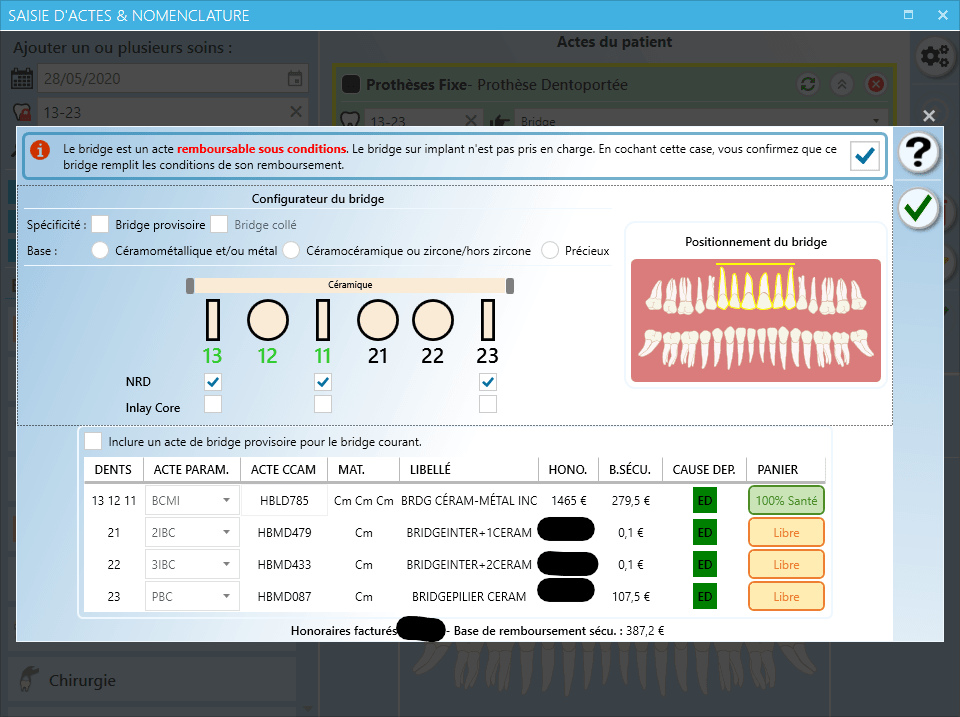Click the intermediate tooth 12 circle
This screenshot has height=717, width=960.
(x=267, y=320)
